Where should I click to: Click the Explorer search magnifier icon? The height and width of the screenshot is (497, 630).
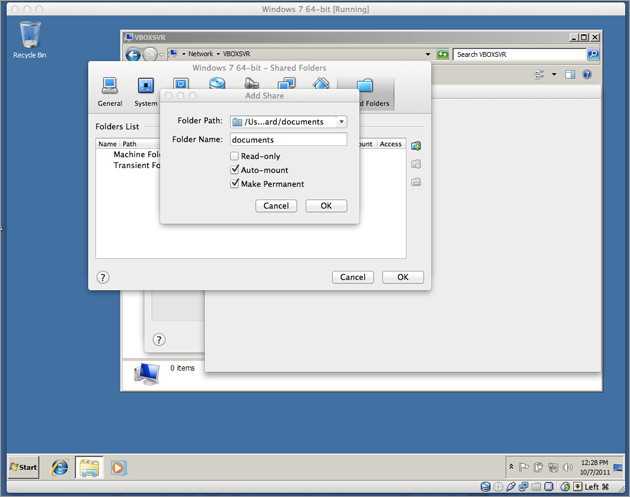click(593, 54)
